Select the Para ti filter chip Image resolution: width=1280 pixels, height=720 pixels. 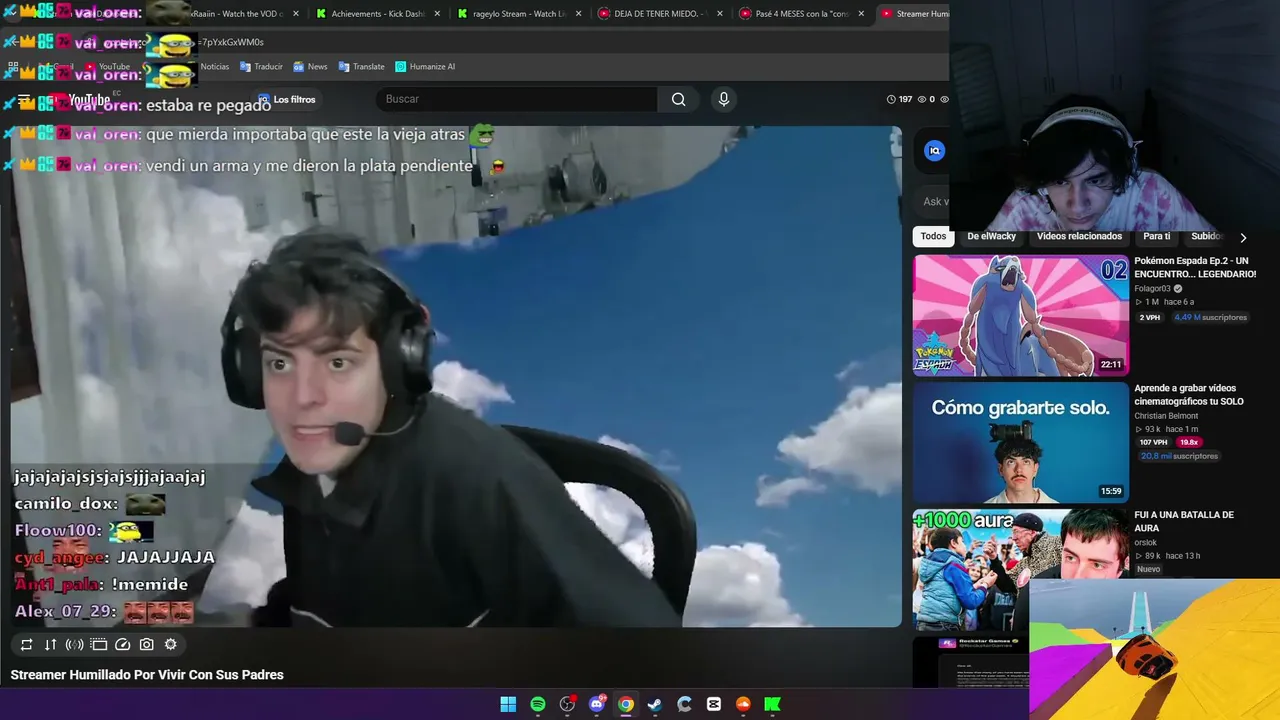[x=1157, y=237]
